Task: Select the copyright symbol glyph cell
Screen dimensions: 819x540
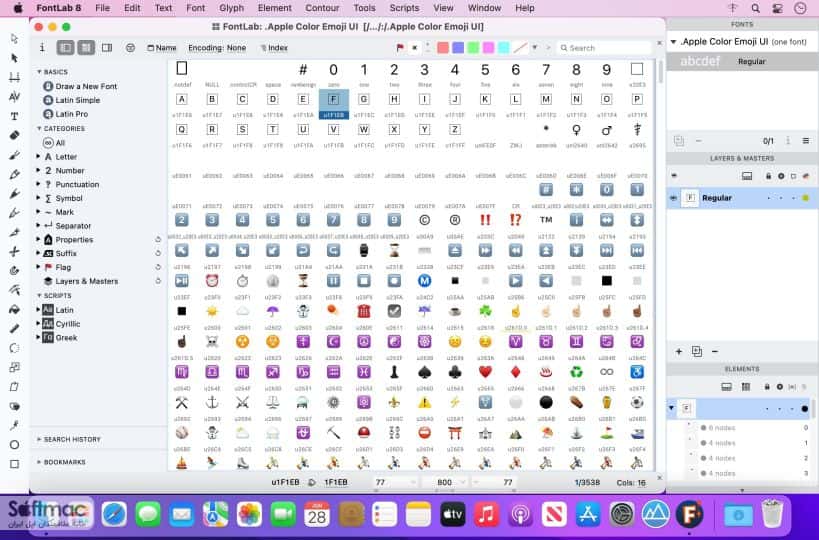Action: (424, 220)
